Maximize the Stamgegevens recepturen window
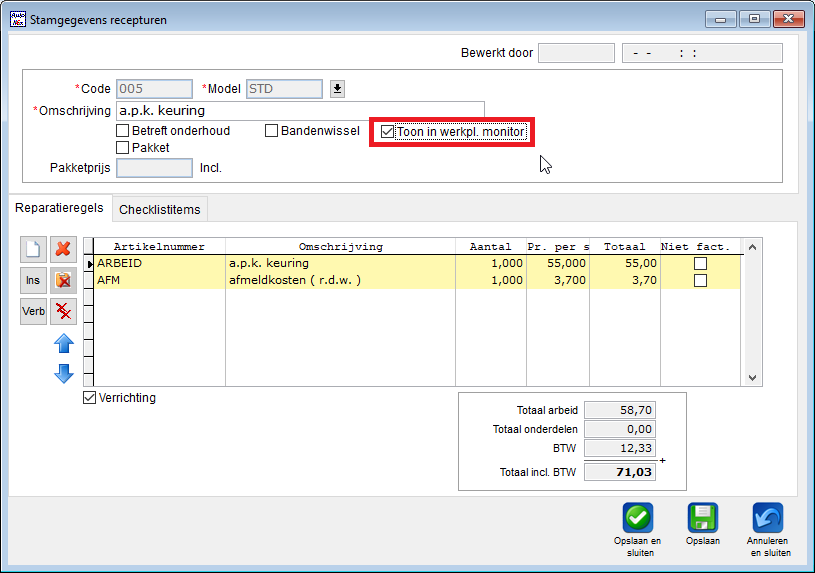 point(754,19)
